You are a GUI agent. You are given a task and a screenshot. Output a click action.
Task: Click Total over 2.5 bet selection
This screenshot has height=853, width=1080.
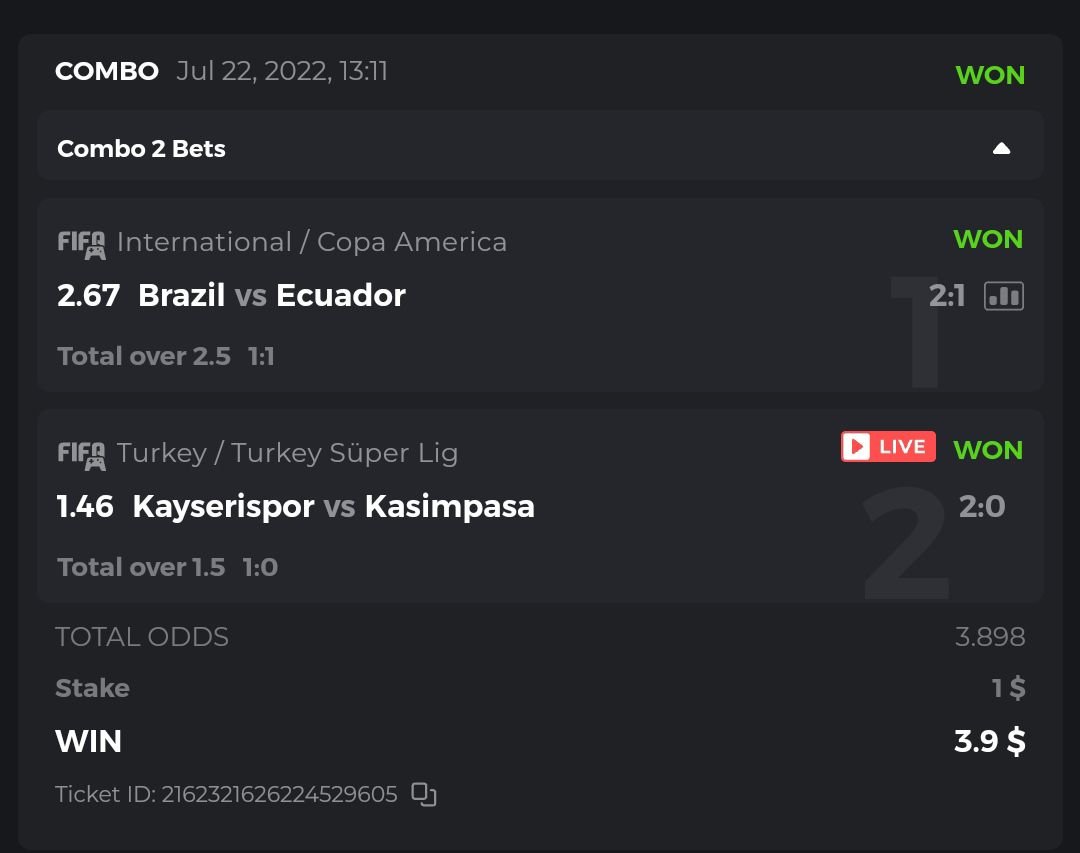[144, 357]
